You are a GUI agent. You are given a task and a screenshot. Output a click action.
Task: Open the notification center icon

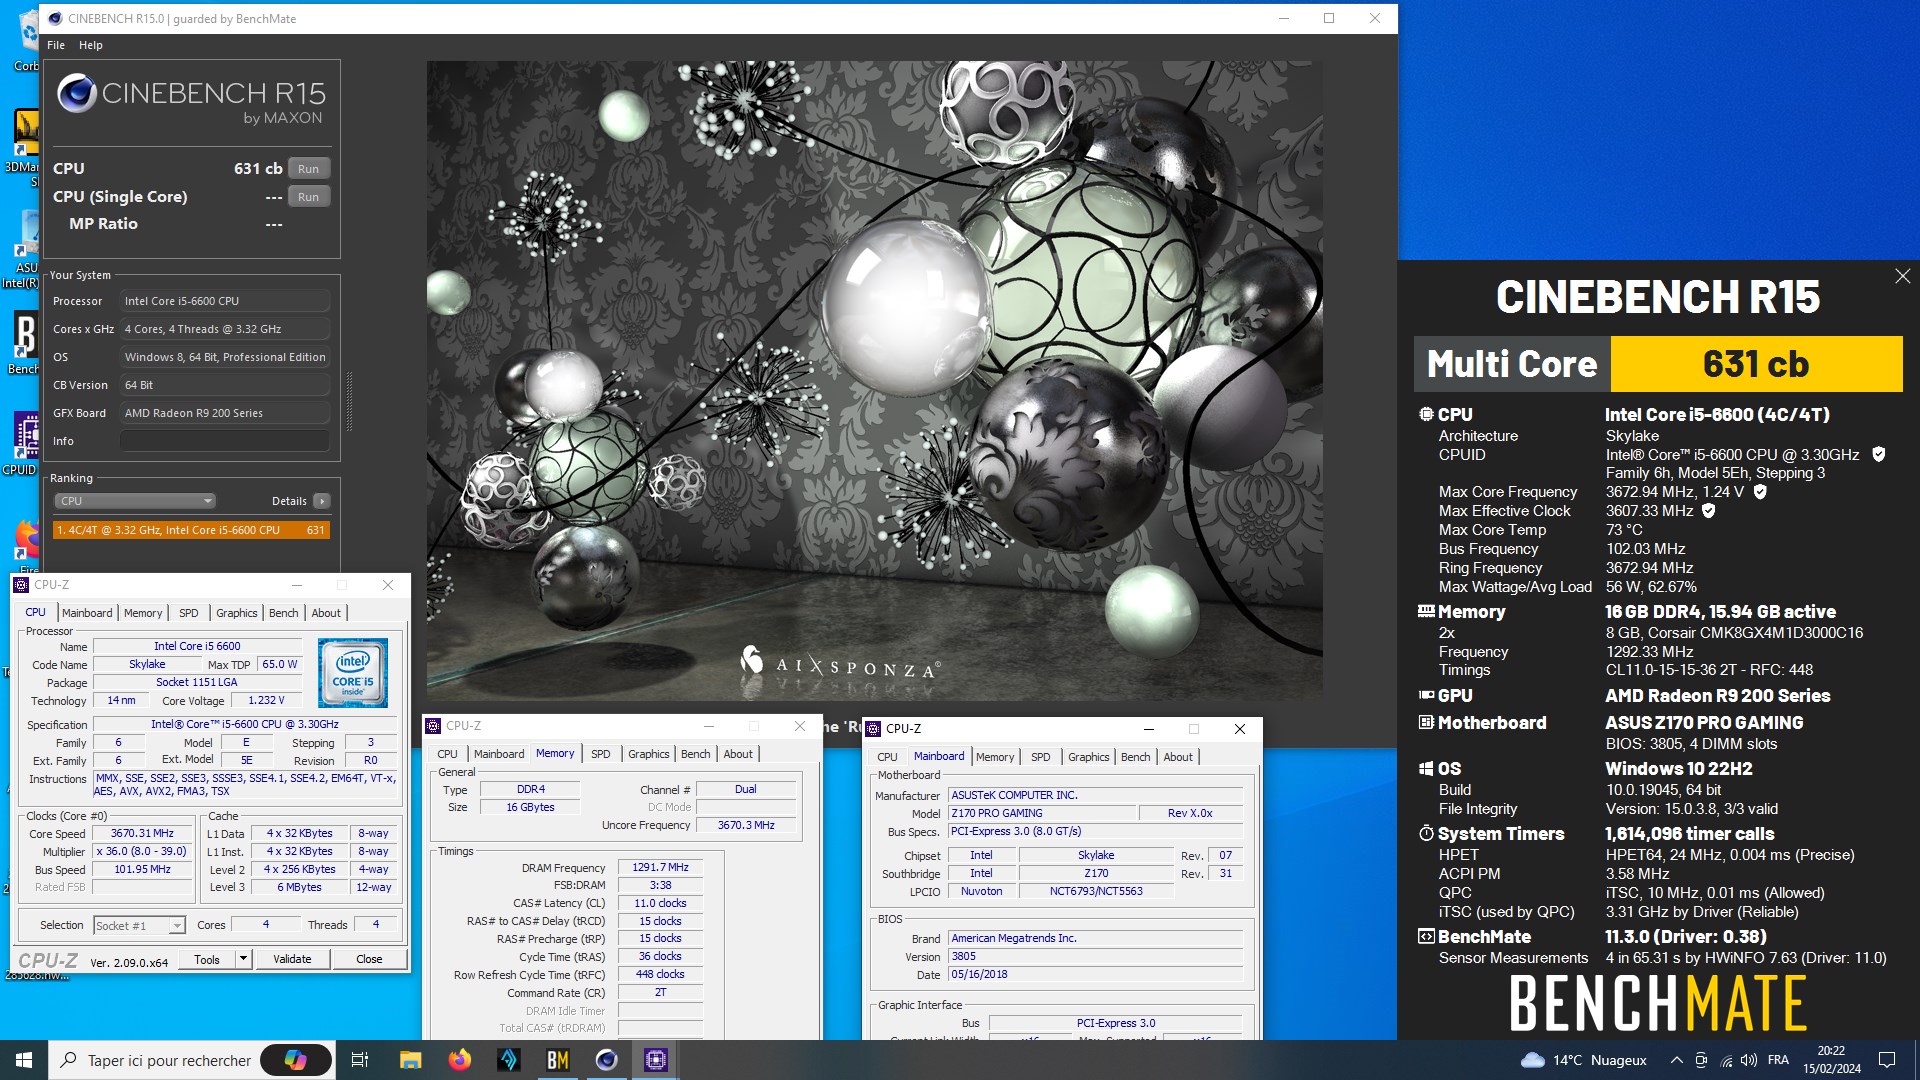click(1887, 1060)
